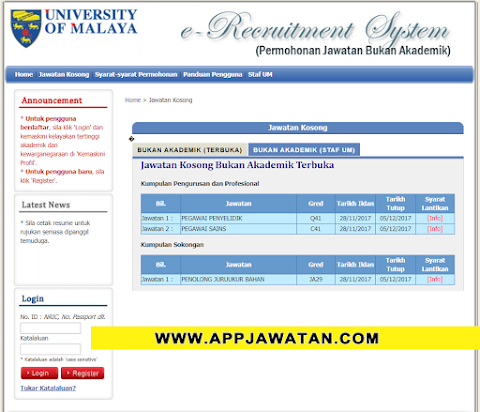Click the e-Recruitment System banner title
This screenshot has height=412, width=480.
(315, 29)
